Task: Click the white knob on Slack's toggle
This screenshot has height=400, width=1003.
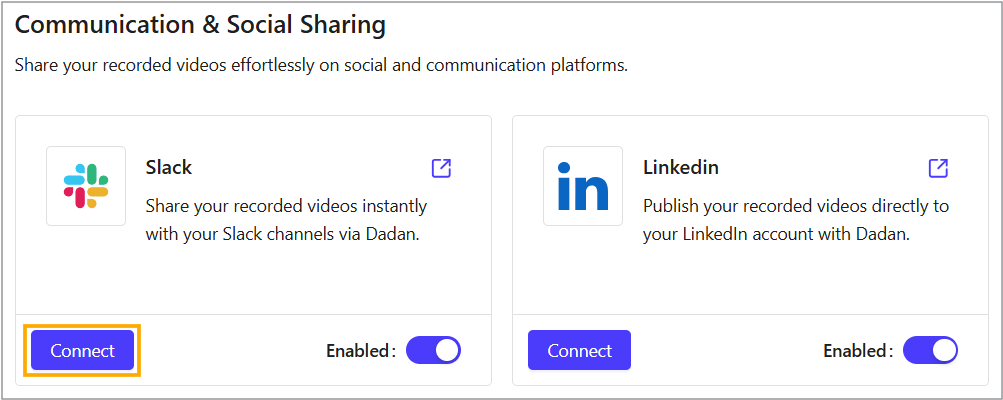Action: pyautogui.click(x=446, y=350)
